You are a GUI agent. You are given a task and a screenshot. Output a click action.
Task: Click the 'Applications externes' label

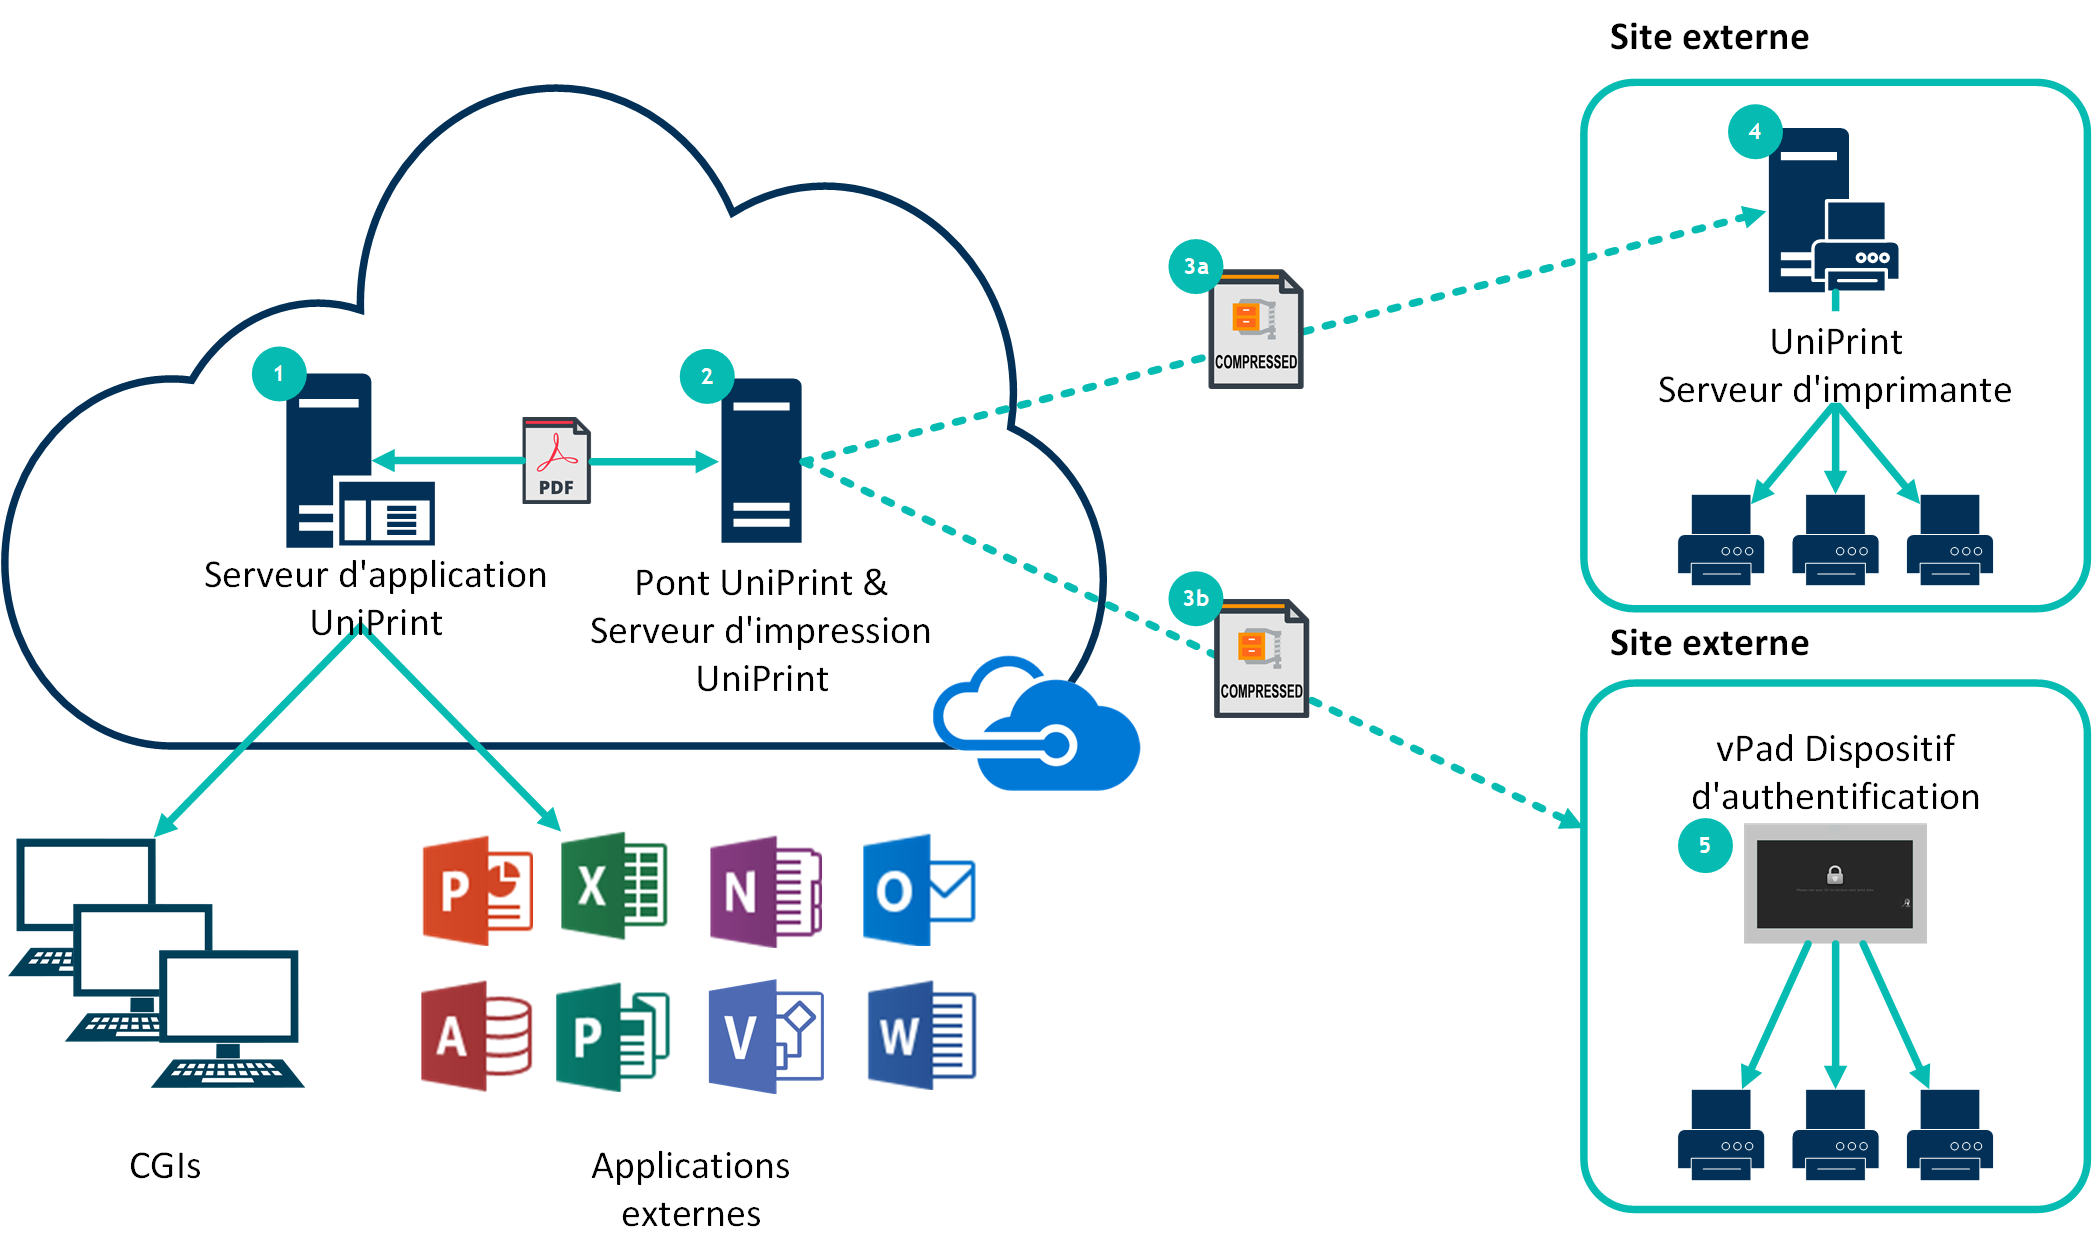[x=691, y=1190]
